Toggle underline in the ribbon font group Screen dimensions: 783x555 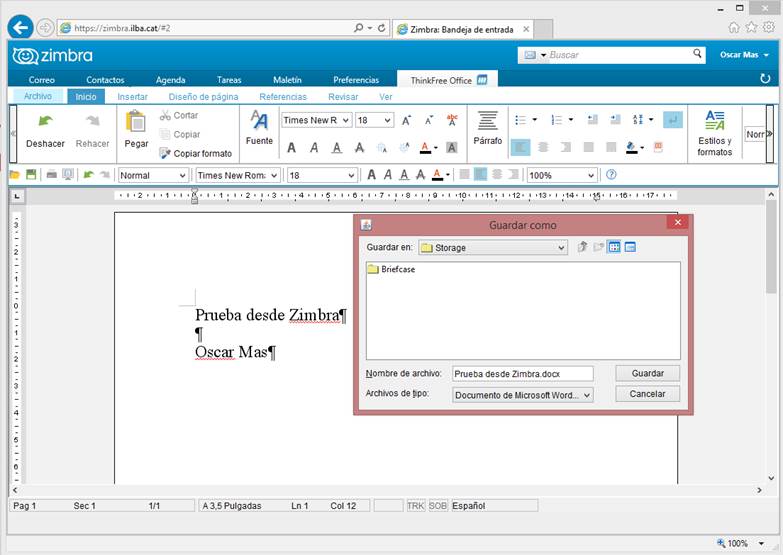337,147
